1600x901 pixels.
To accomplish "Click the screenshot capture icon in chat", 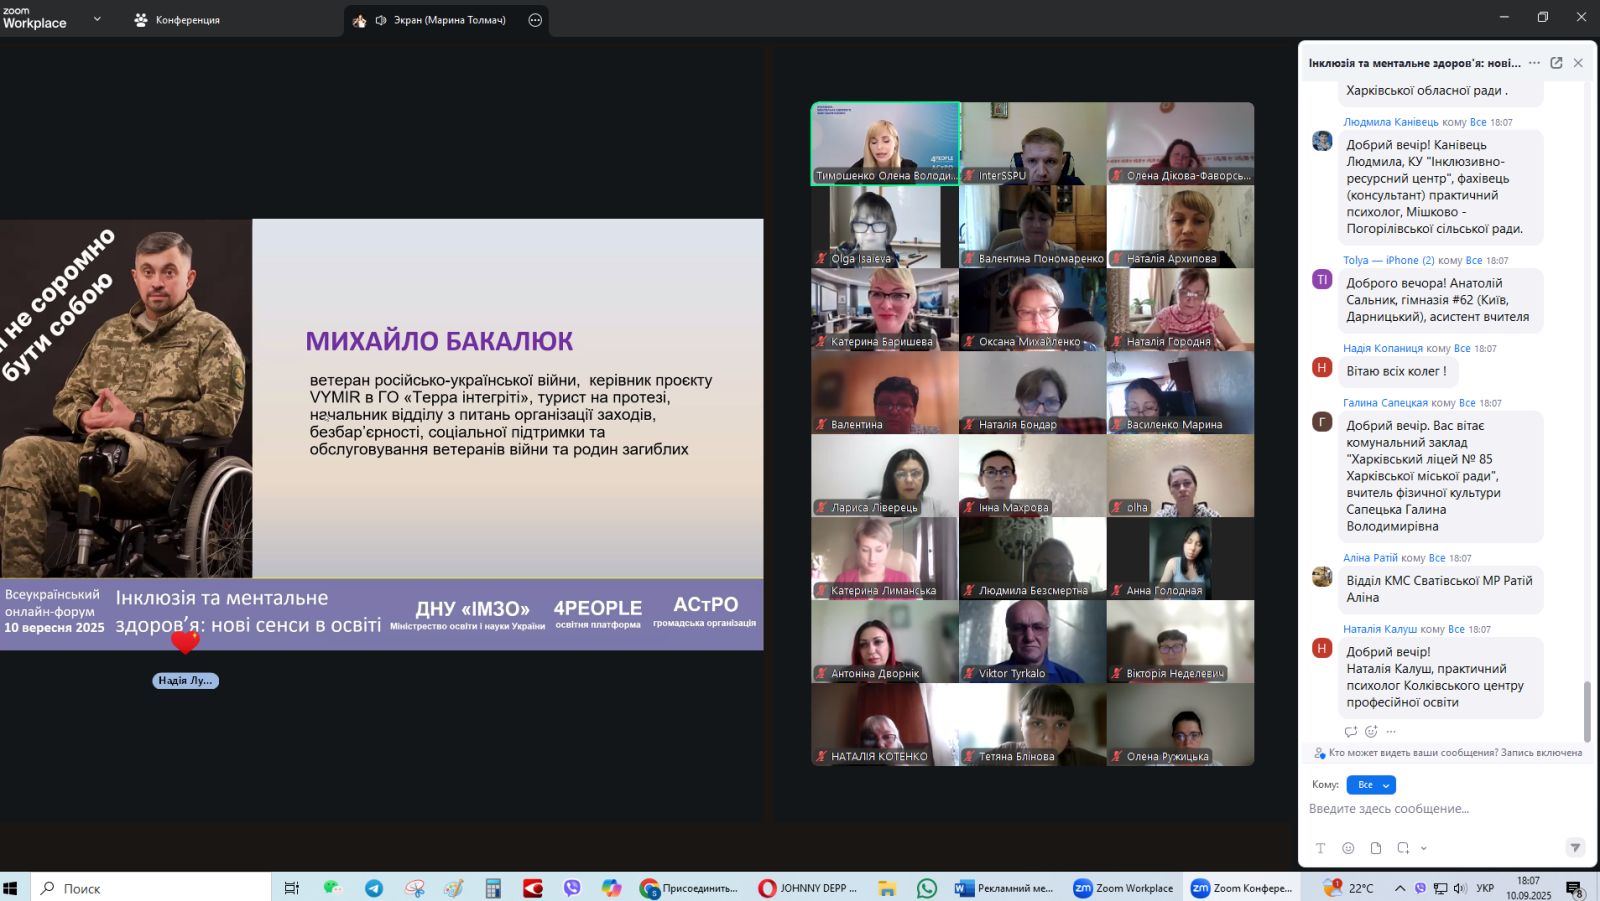I will (x=1403, y=848).
